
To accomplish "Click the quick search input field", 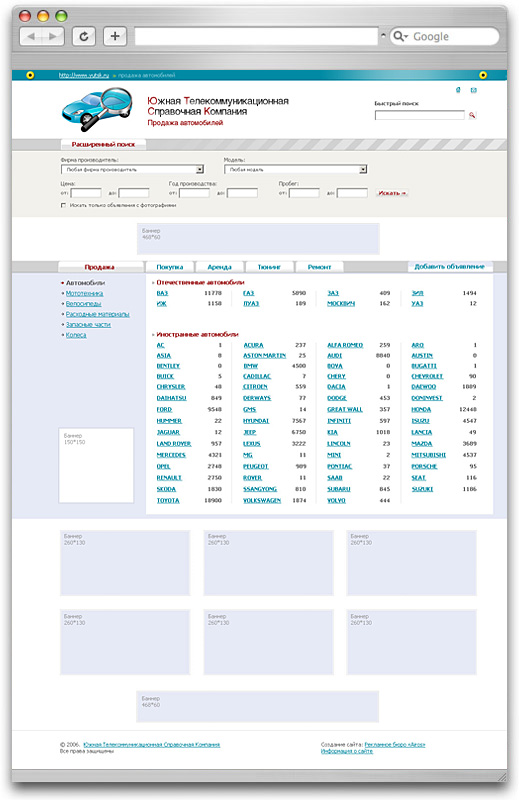I will 419,115.
